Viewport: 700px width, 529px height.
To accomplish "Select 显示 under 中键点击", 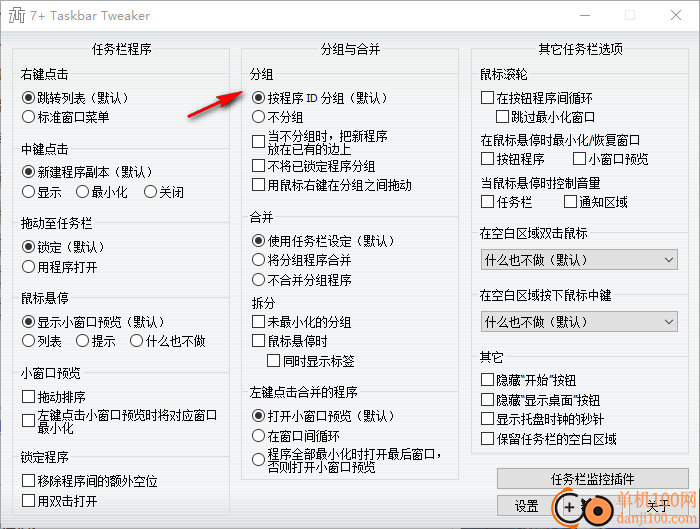I will [x=28, y=192].
